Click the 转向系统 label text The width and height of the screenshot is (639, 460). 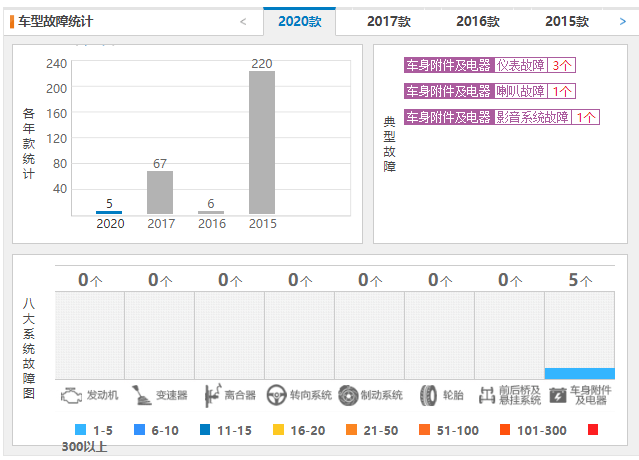tap(311, 395)
